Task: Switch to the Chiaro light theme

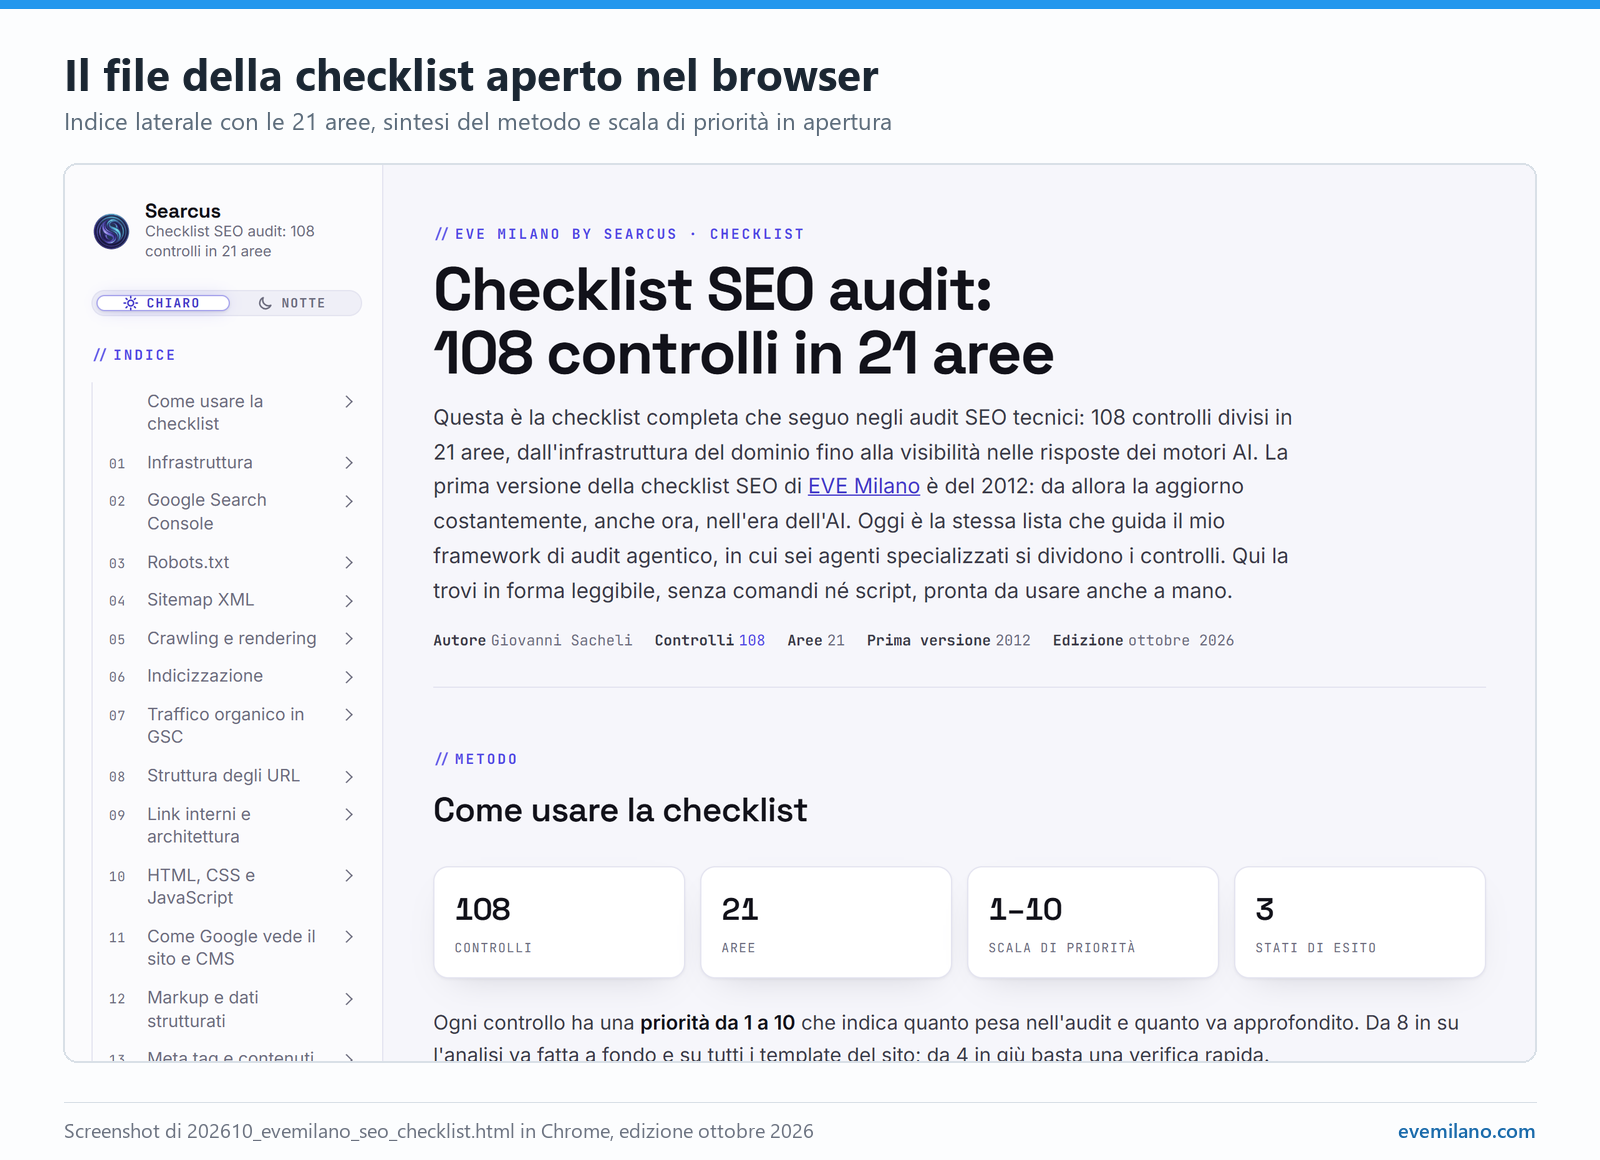Action: [163, 303]
